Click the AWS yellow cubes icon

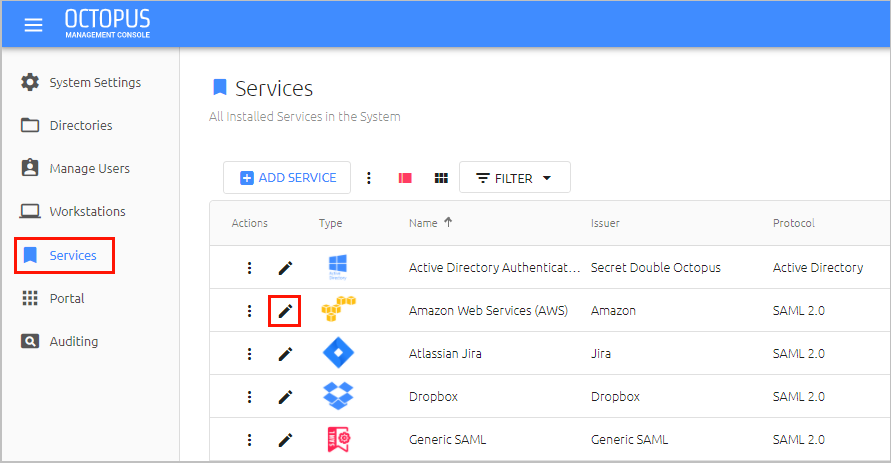click(x=339, y=308)
